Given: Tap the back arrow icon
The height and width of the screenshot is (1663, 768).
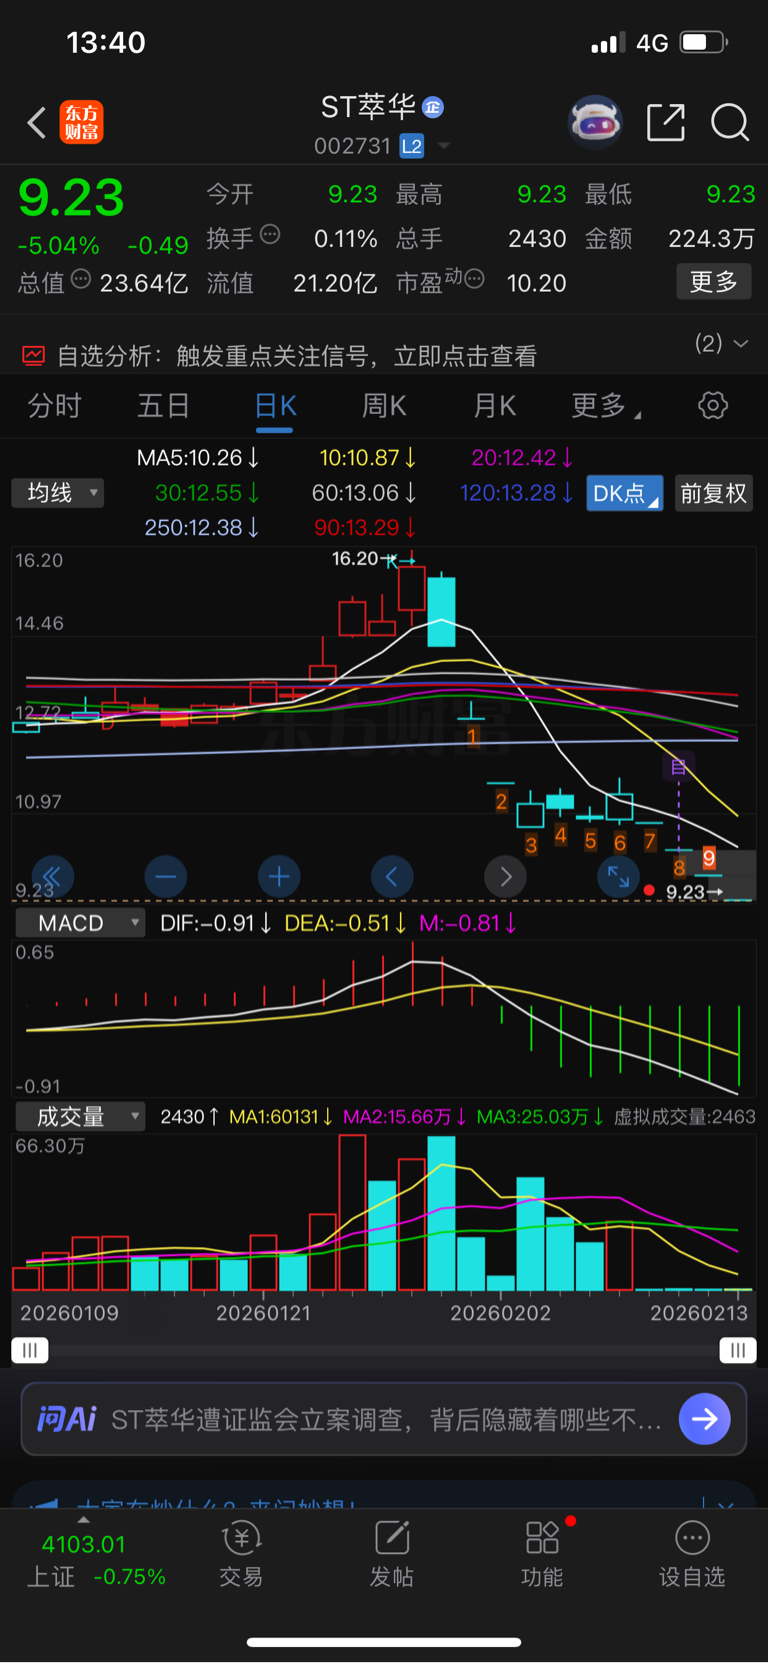Looking at the screenshot, I should click(x=37, y=122).
